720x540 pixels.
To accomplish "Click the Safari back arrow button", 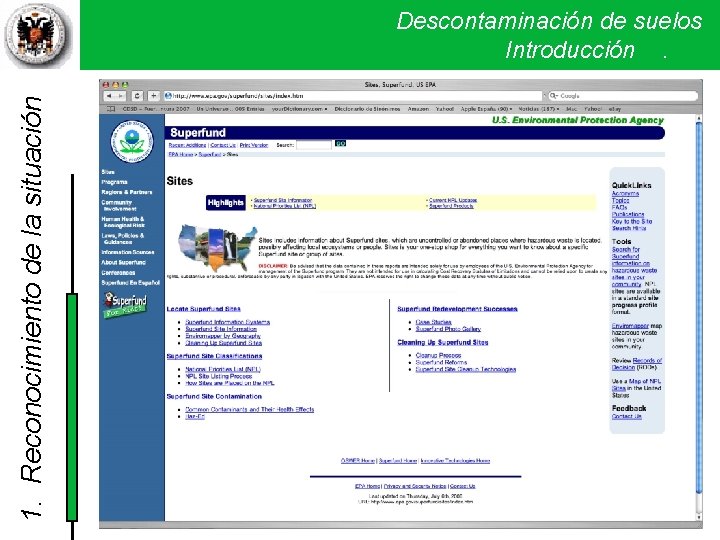I will pyautogui.click(x=109, y=96).
